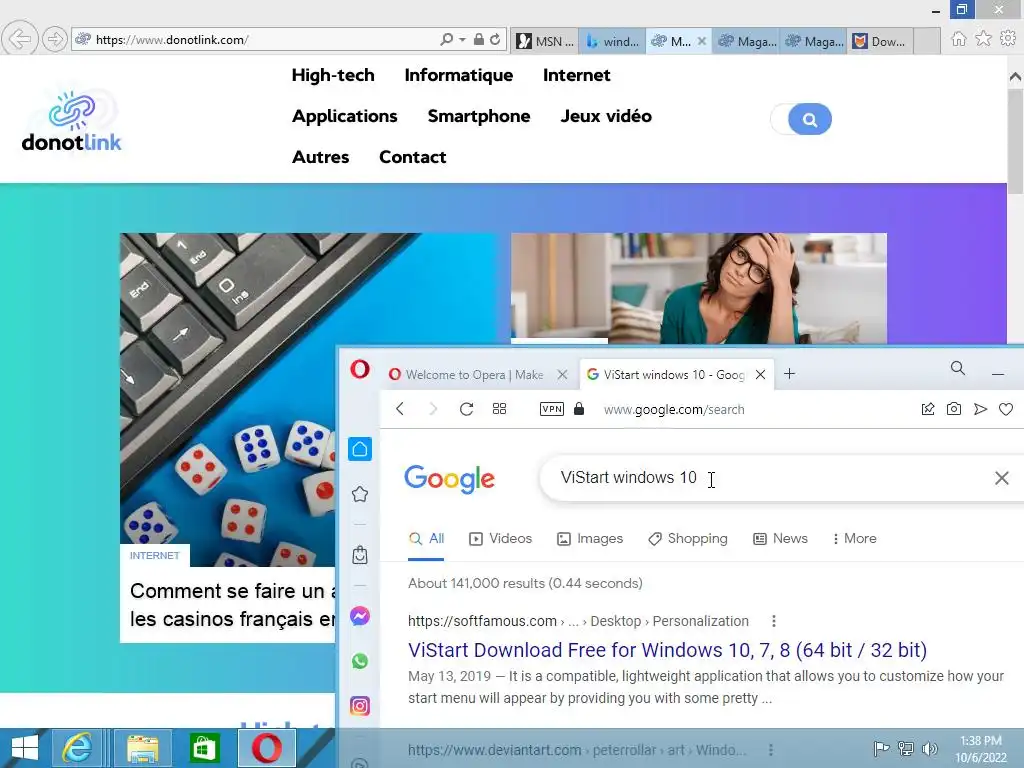The height and width of the screenshot is (768, 1024).
Task: Click the IE home icon
Action: pyautogui.click(x=958, y=39)
